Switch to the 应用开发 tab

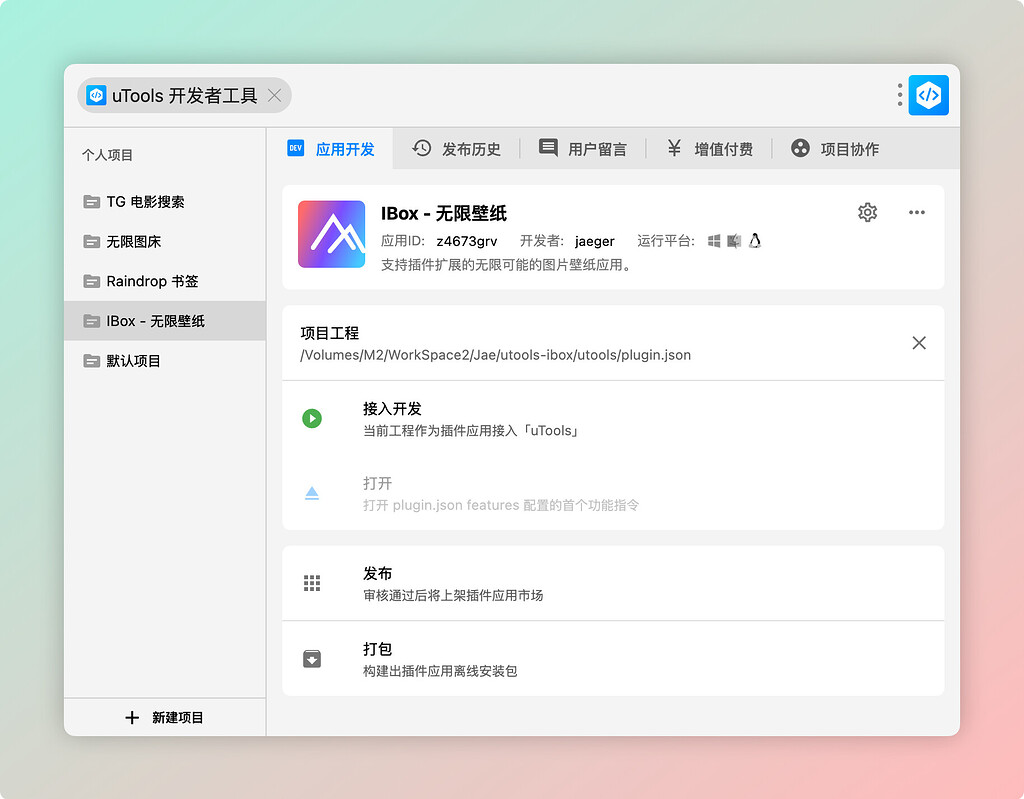click(331, 149)
